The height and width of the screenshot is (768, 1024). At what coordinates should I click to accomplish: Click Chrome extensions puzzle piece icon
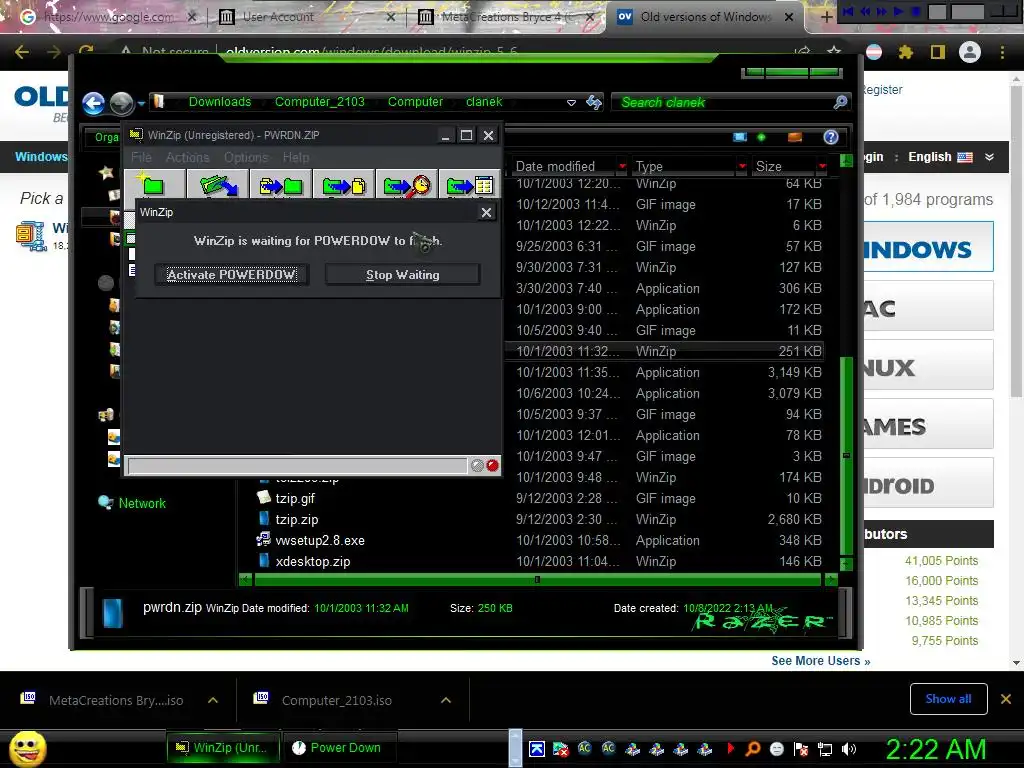coord(906,52)
